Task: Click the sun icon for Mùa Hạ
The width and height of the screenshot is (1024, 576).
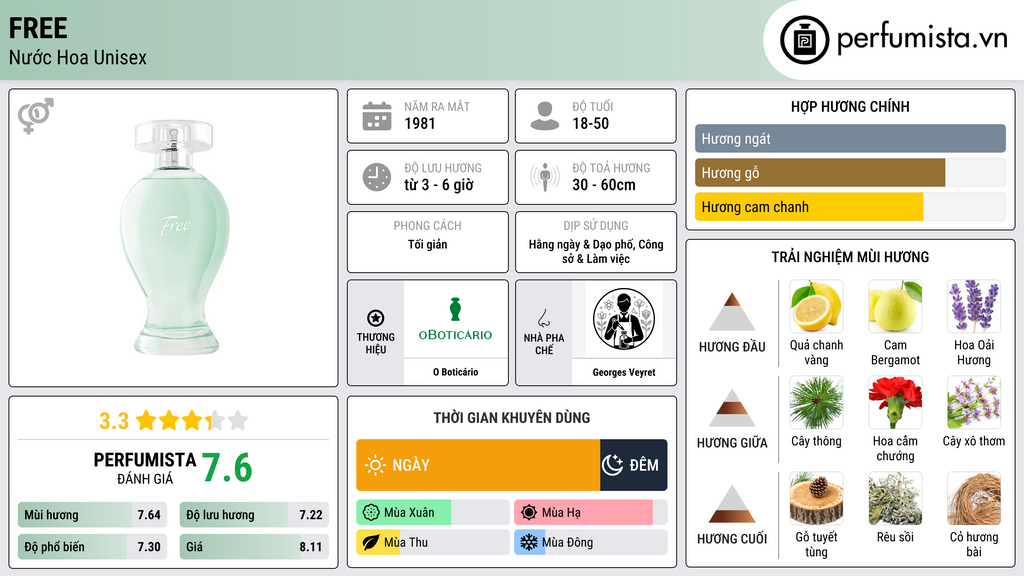Action: (529, 513)
